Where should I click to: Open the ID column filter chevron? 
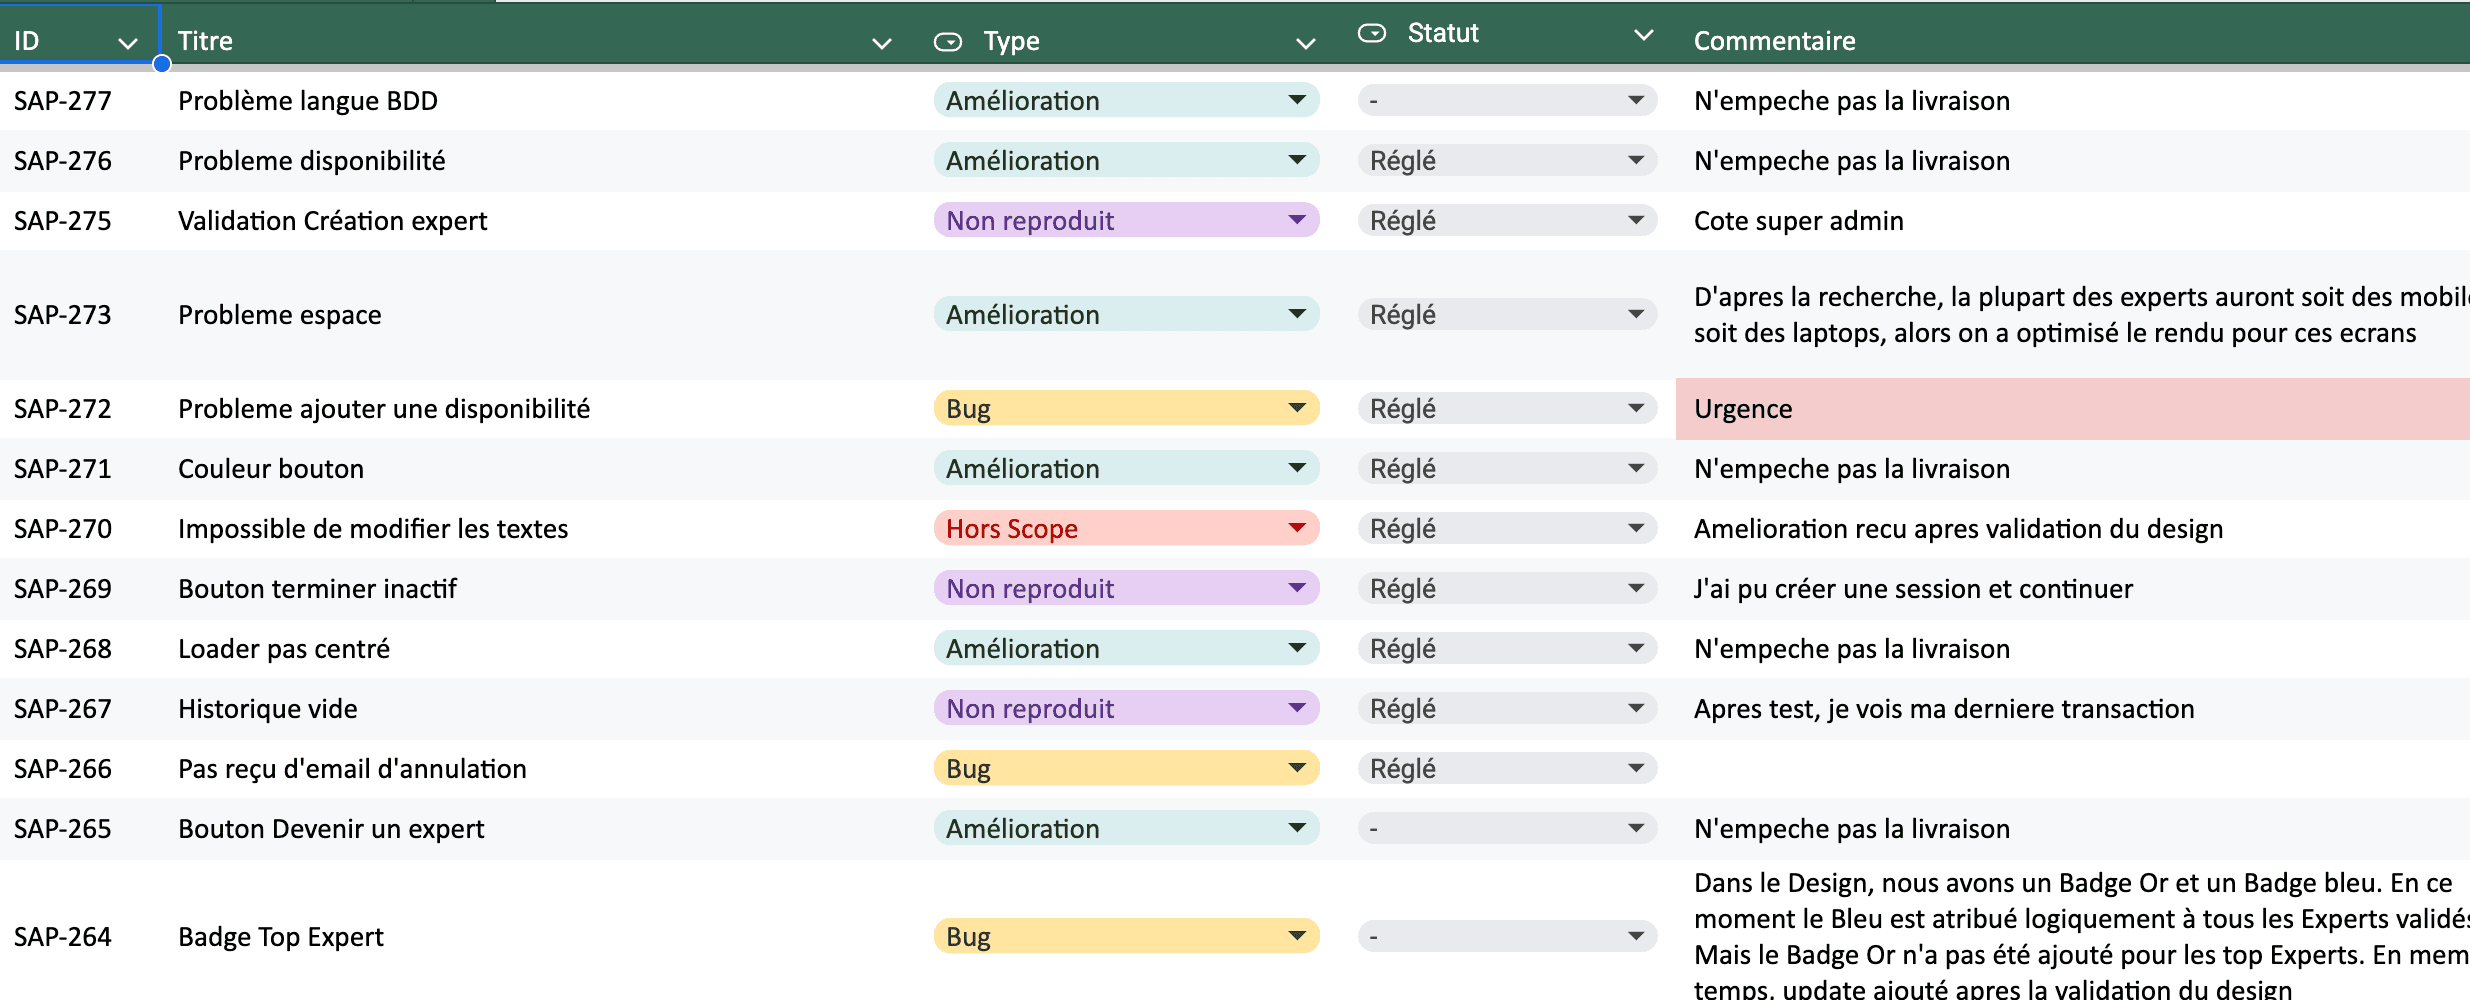click(127, 43)
